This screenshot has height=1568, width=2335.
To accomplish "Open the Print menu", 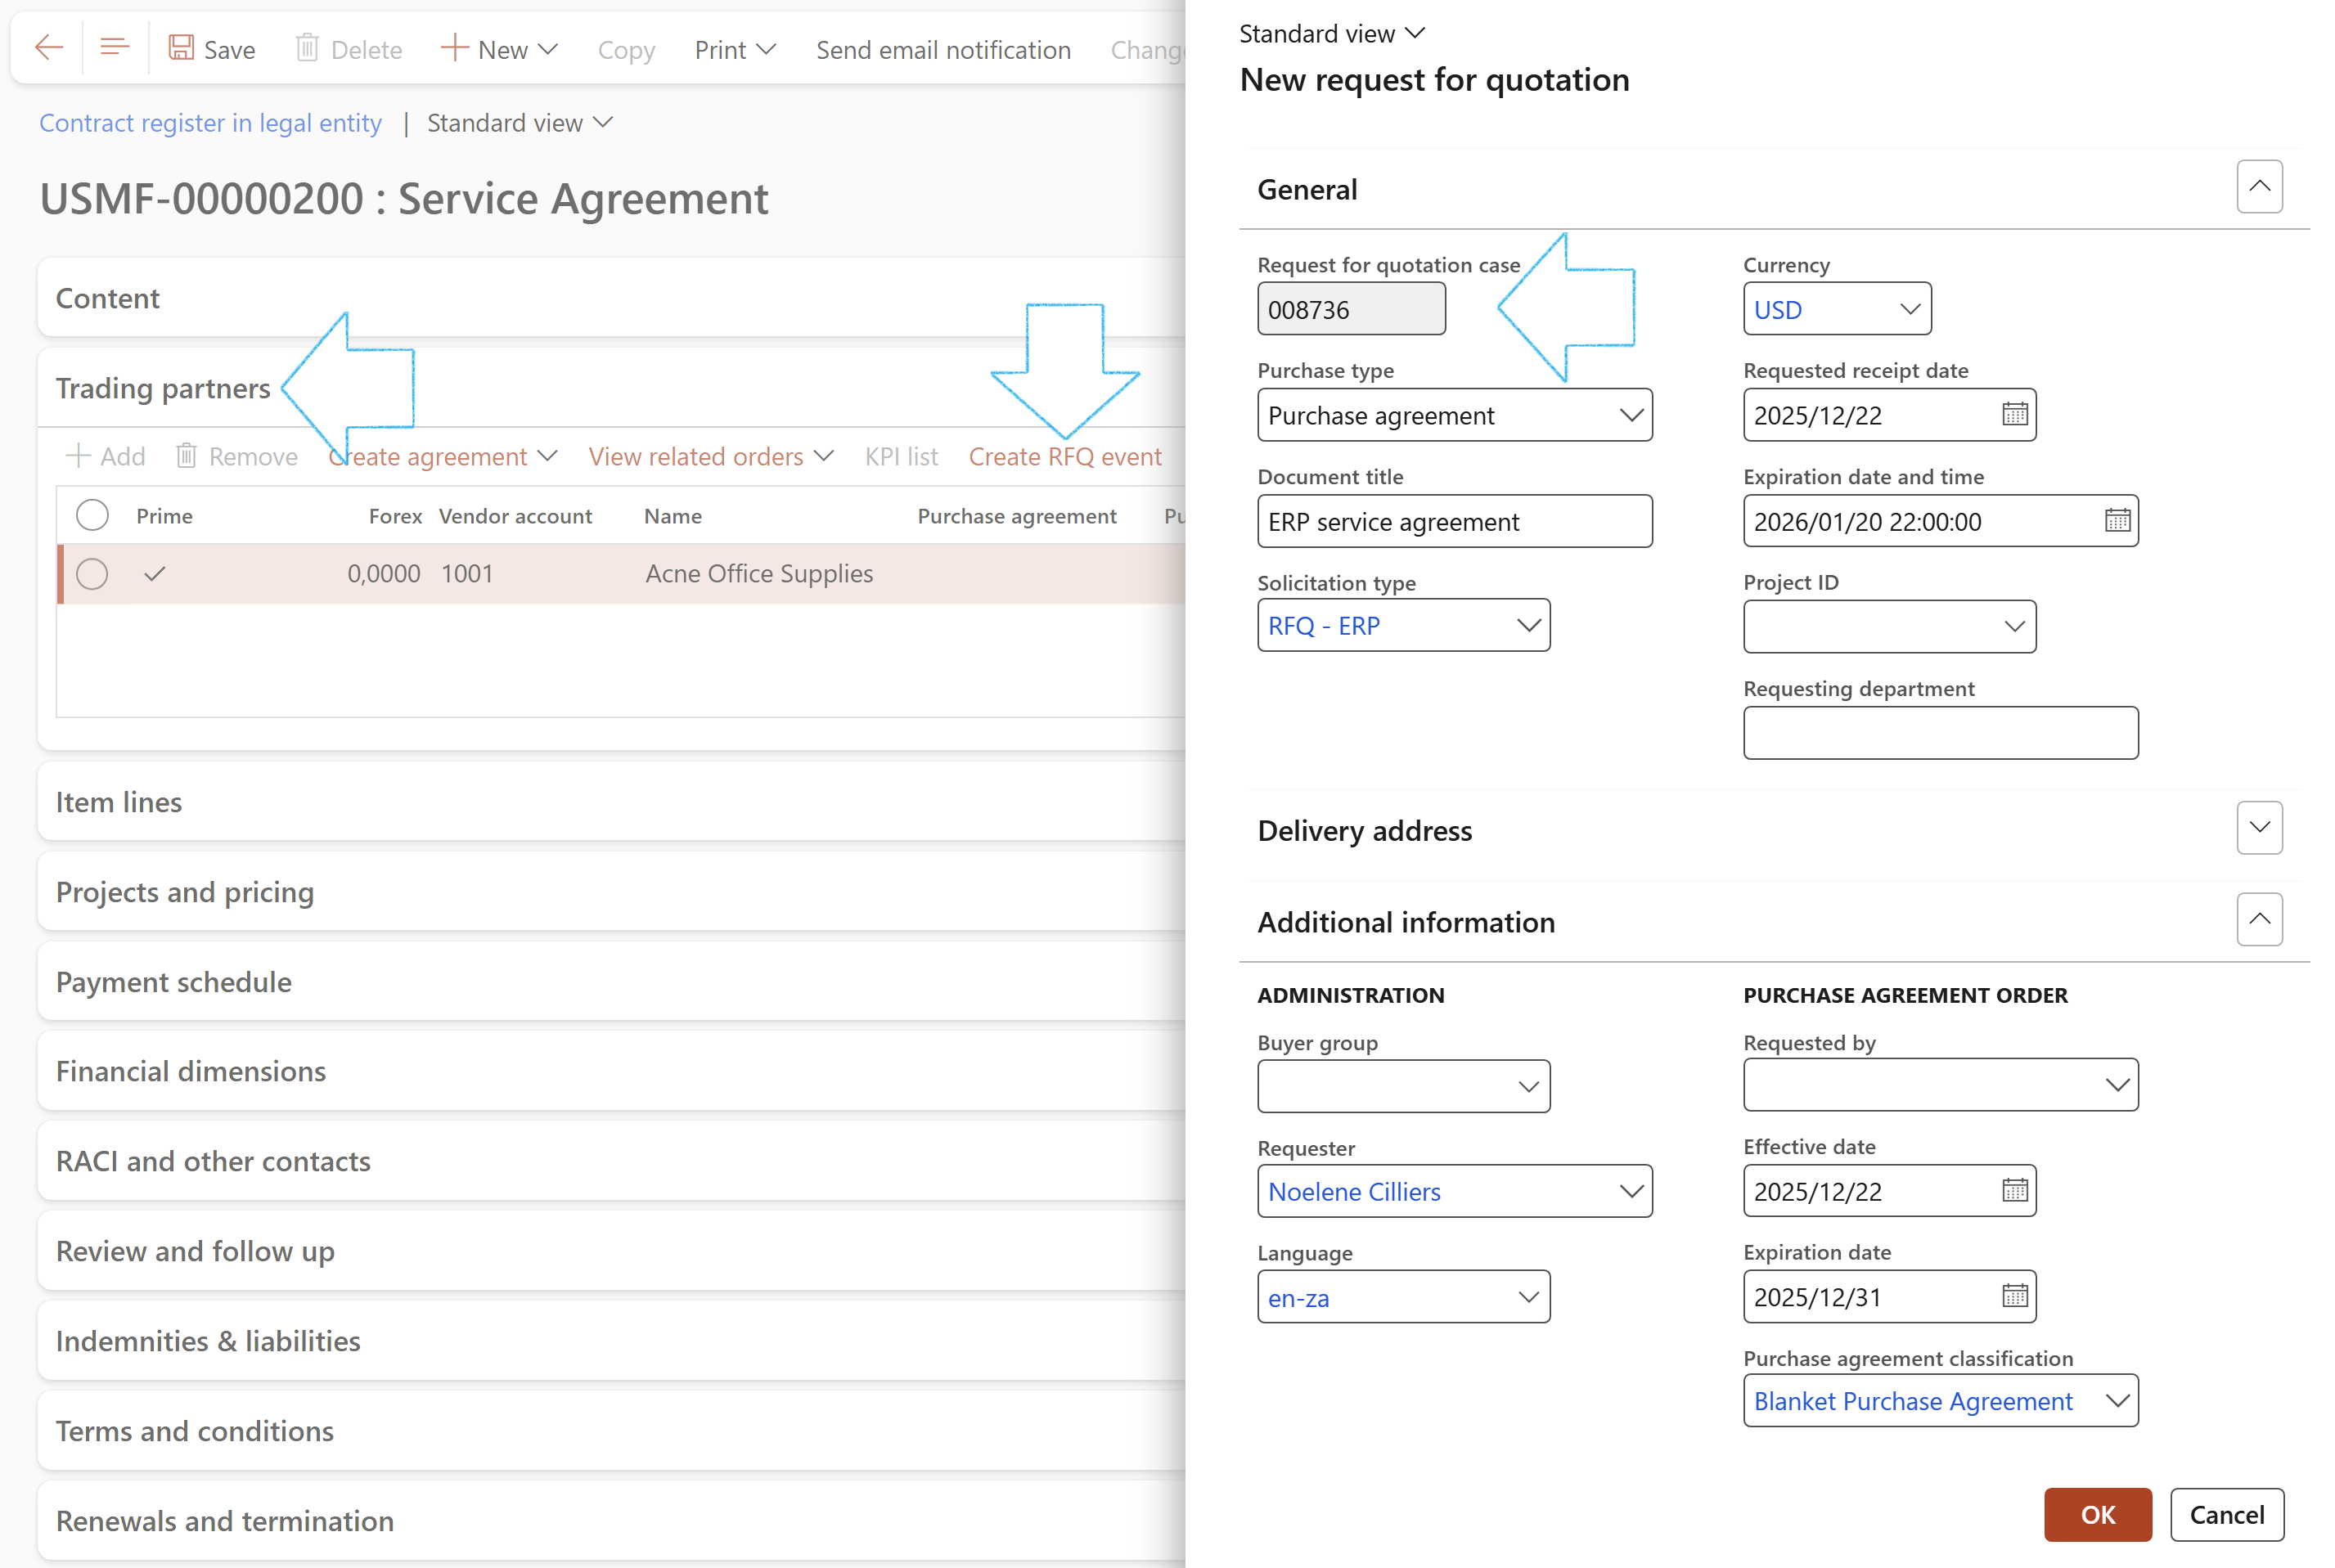I will click(x=735, y=50).
